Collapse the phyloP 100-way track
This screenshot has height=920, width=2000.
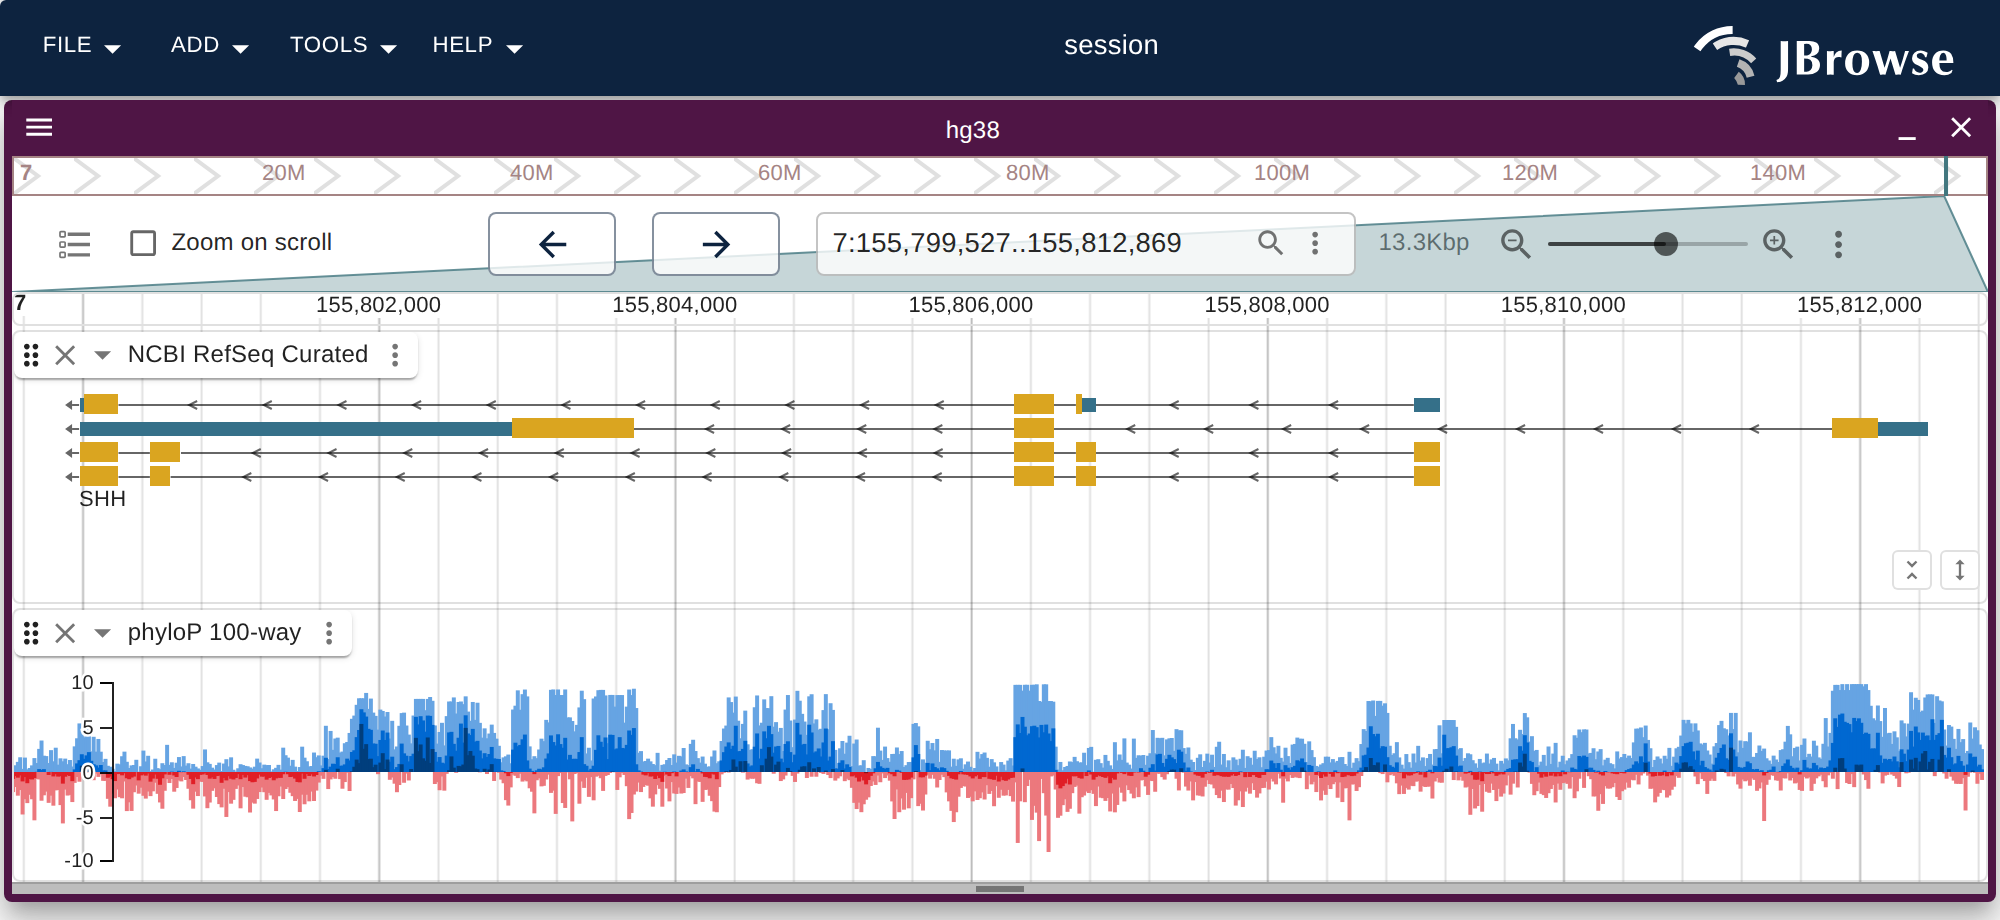(x=102, y=633)
